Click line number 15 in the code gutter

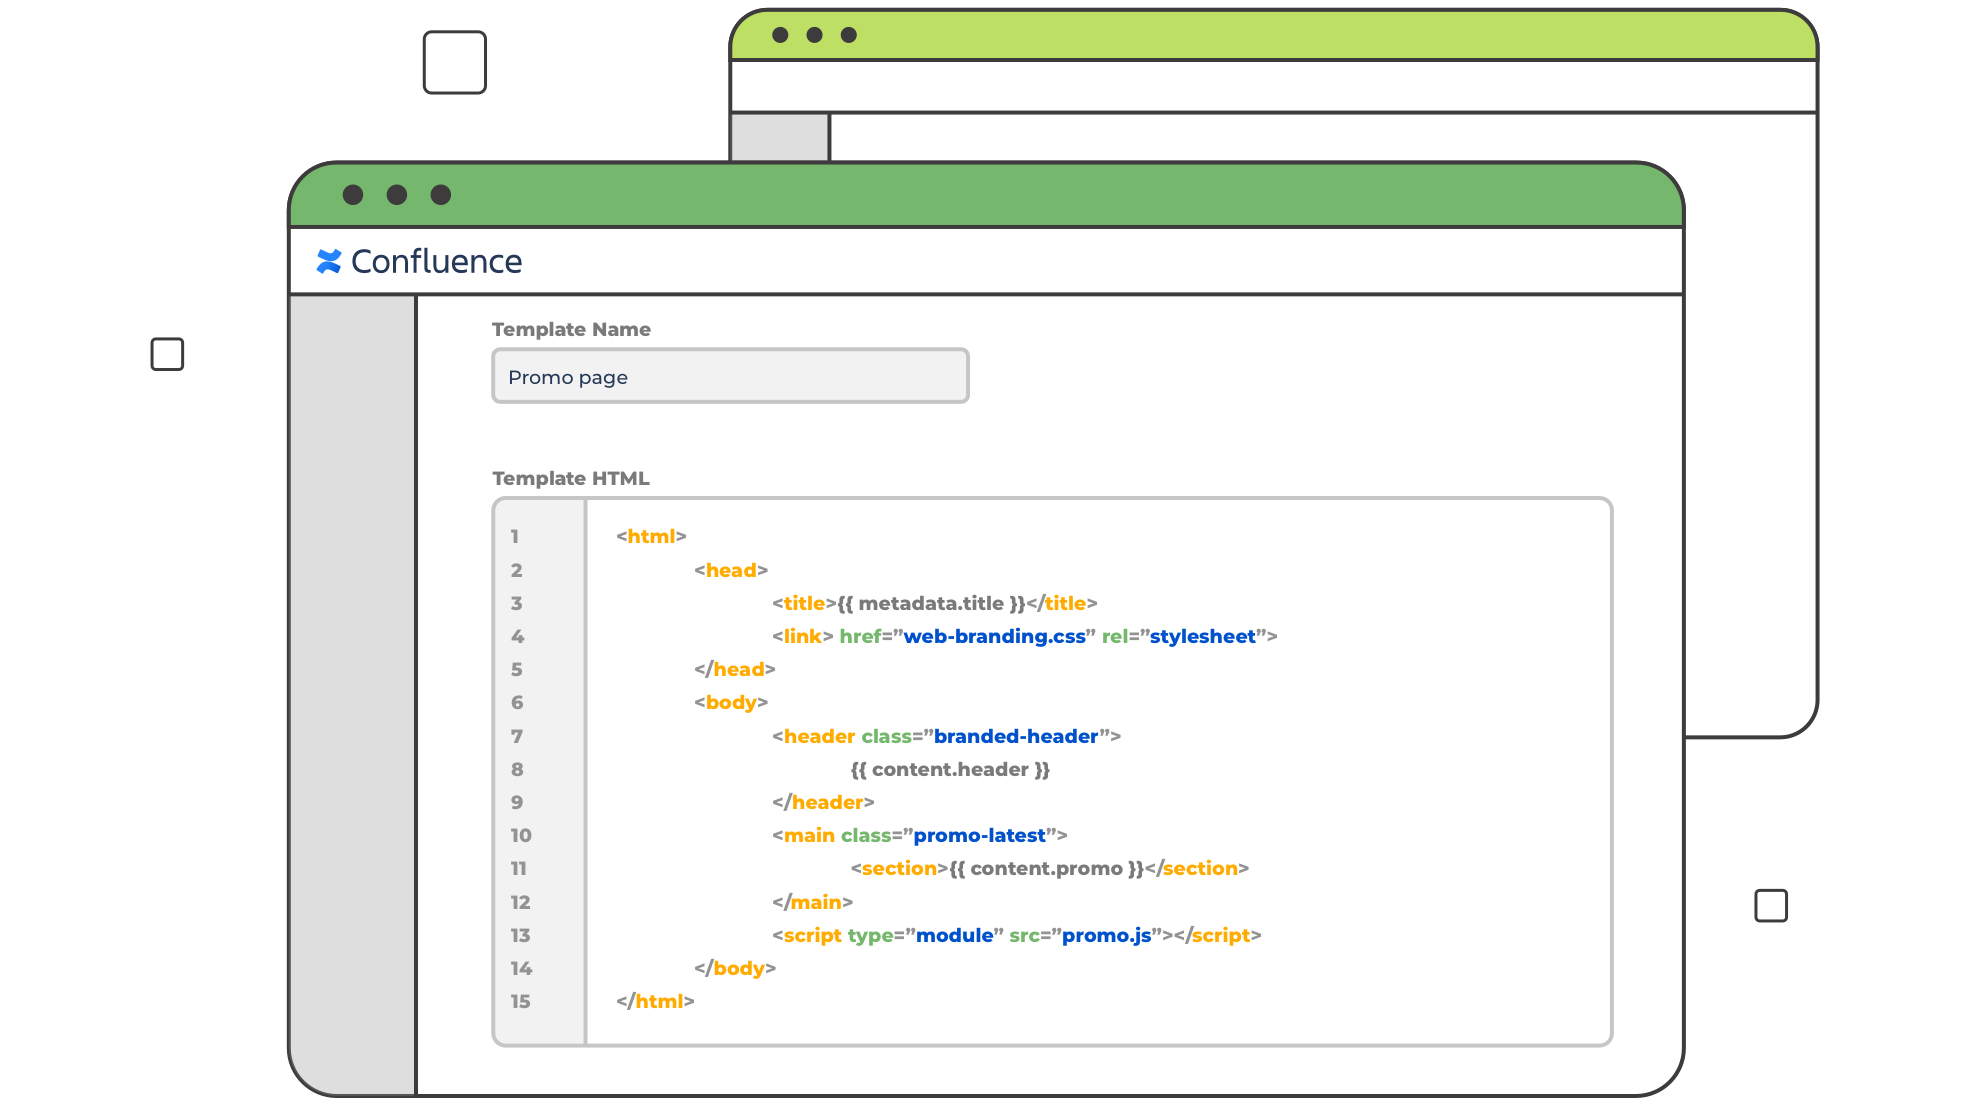[520, 1002]
